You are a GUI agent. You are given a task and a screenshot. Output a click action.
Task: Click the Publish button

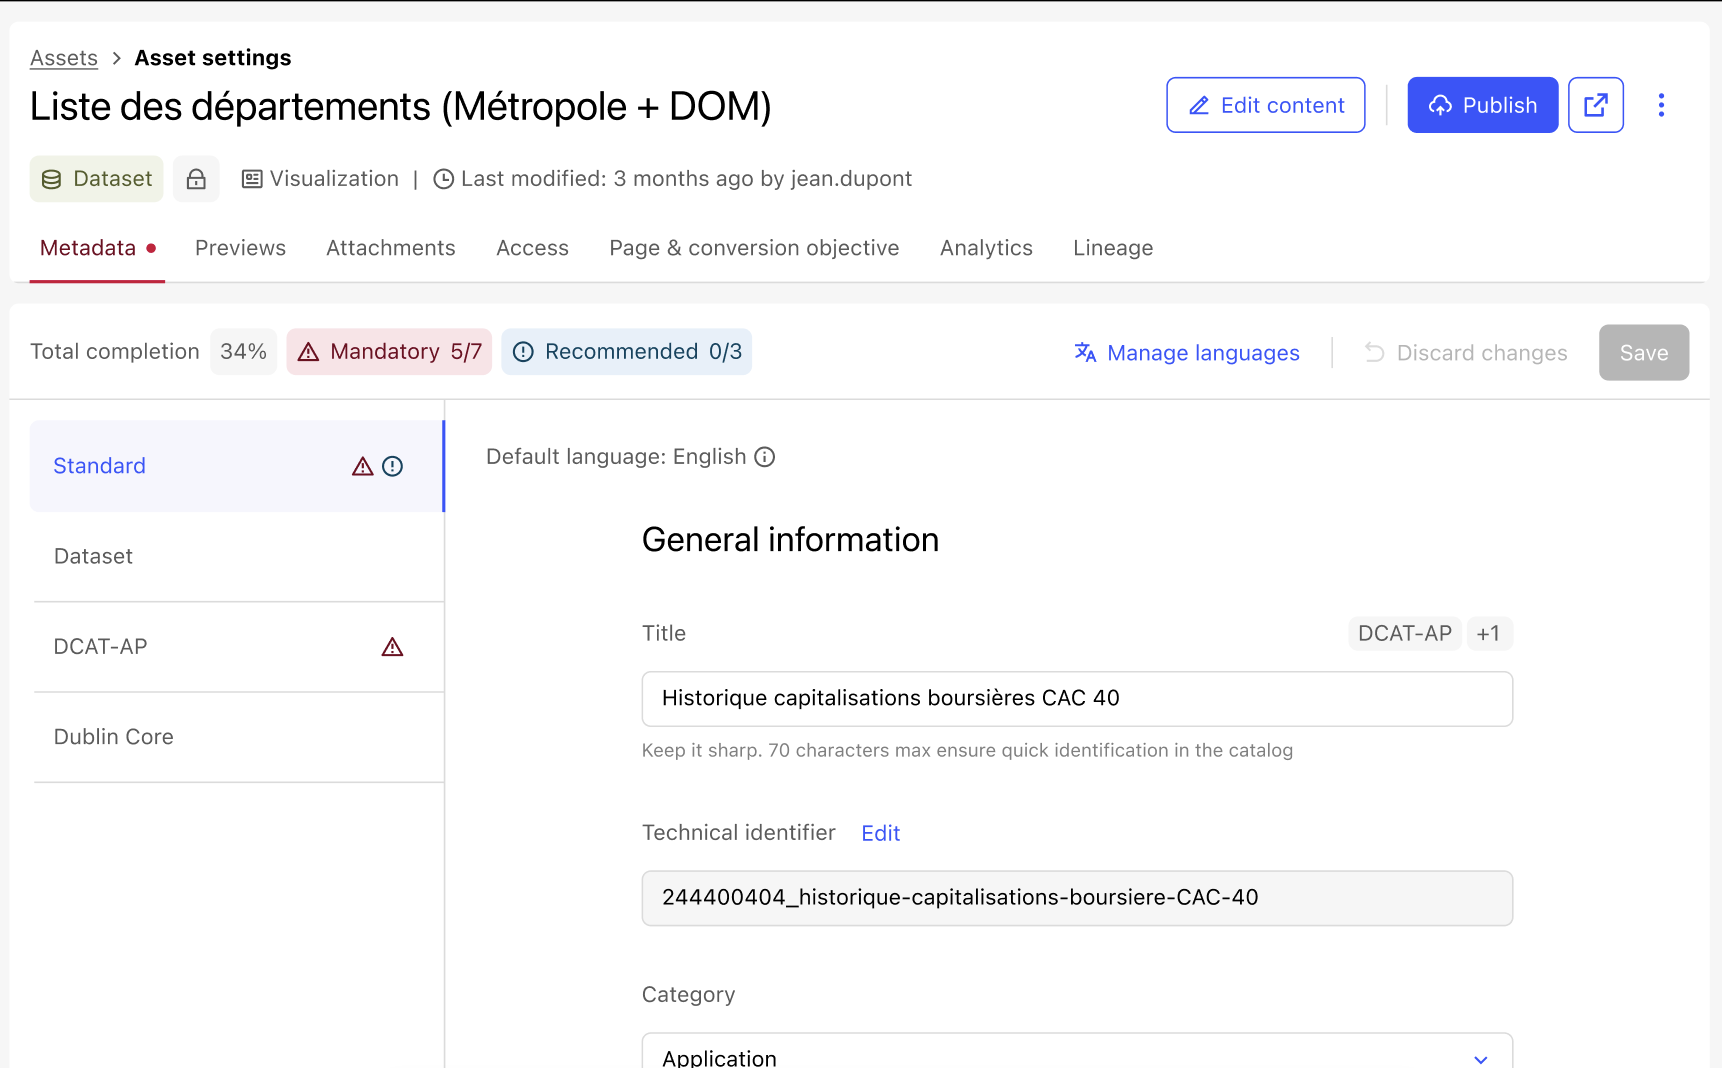tap(1482, 105)
